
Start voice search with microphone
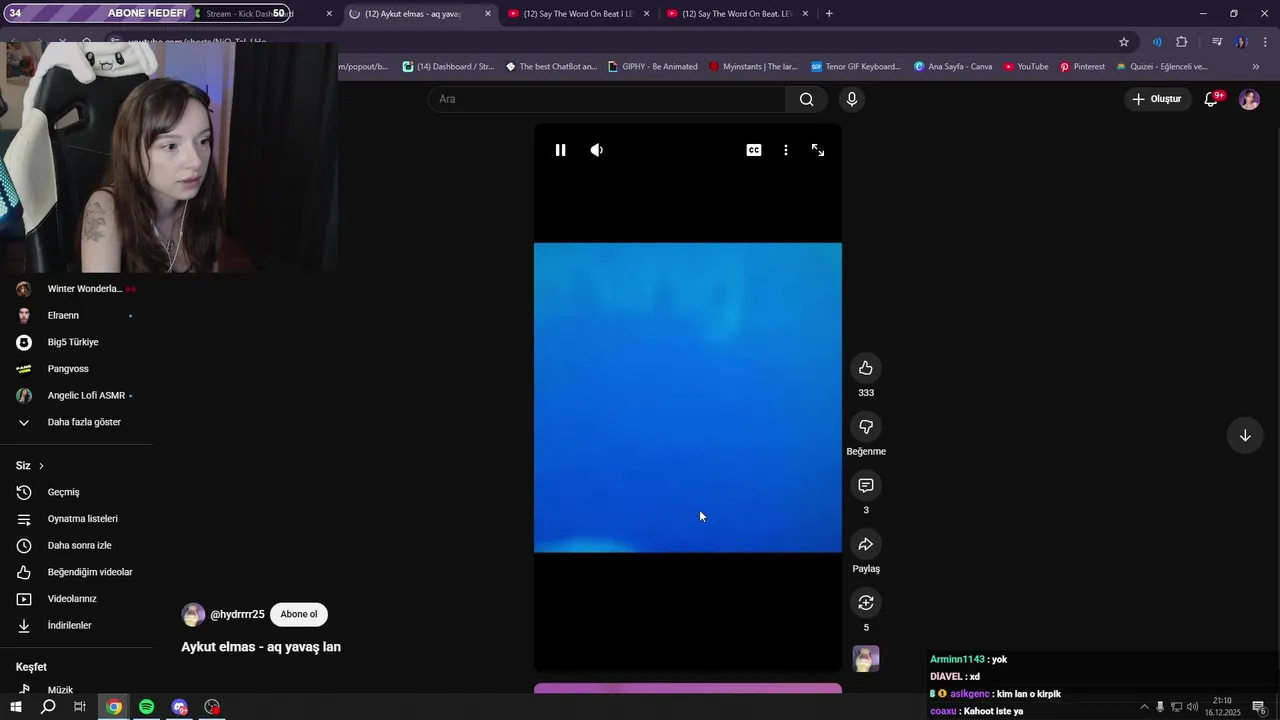coord(852,99)
